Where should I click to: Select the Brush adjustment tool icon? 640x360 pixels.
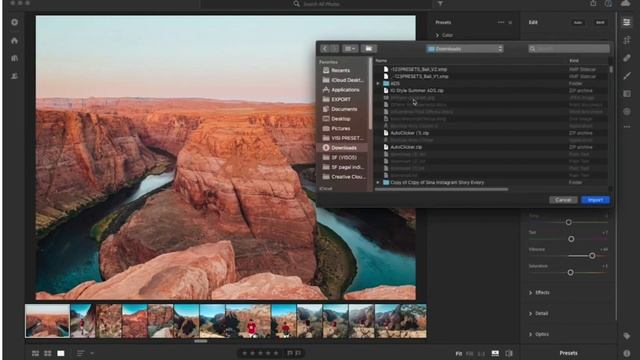coord(627,76)
